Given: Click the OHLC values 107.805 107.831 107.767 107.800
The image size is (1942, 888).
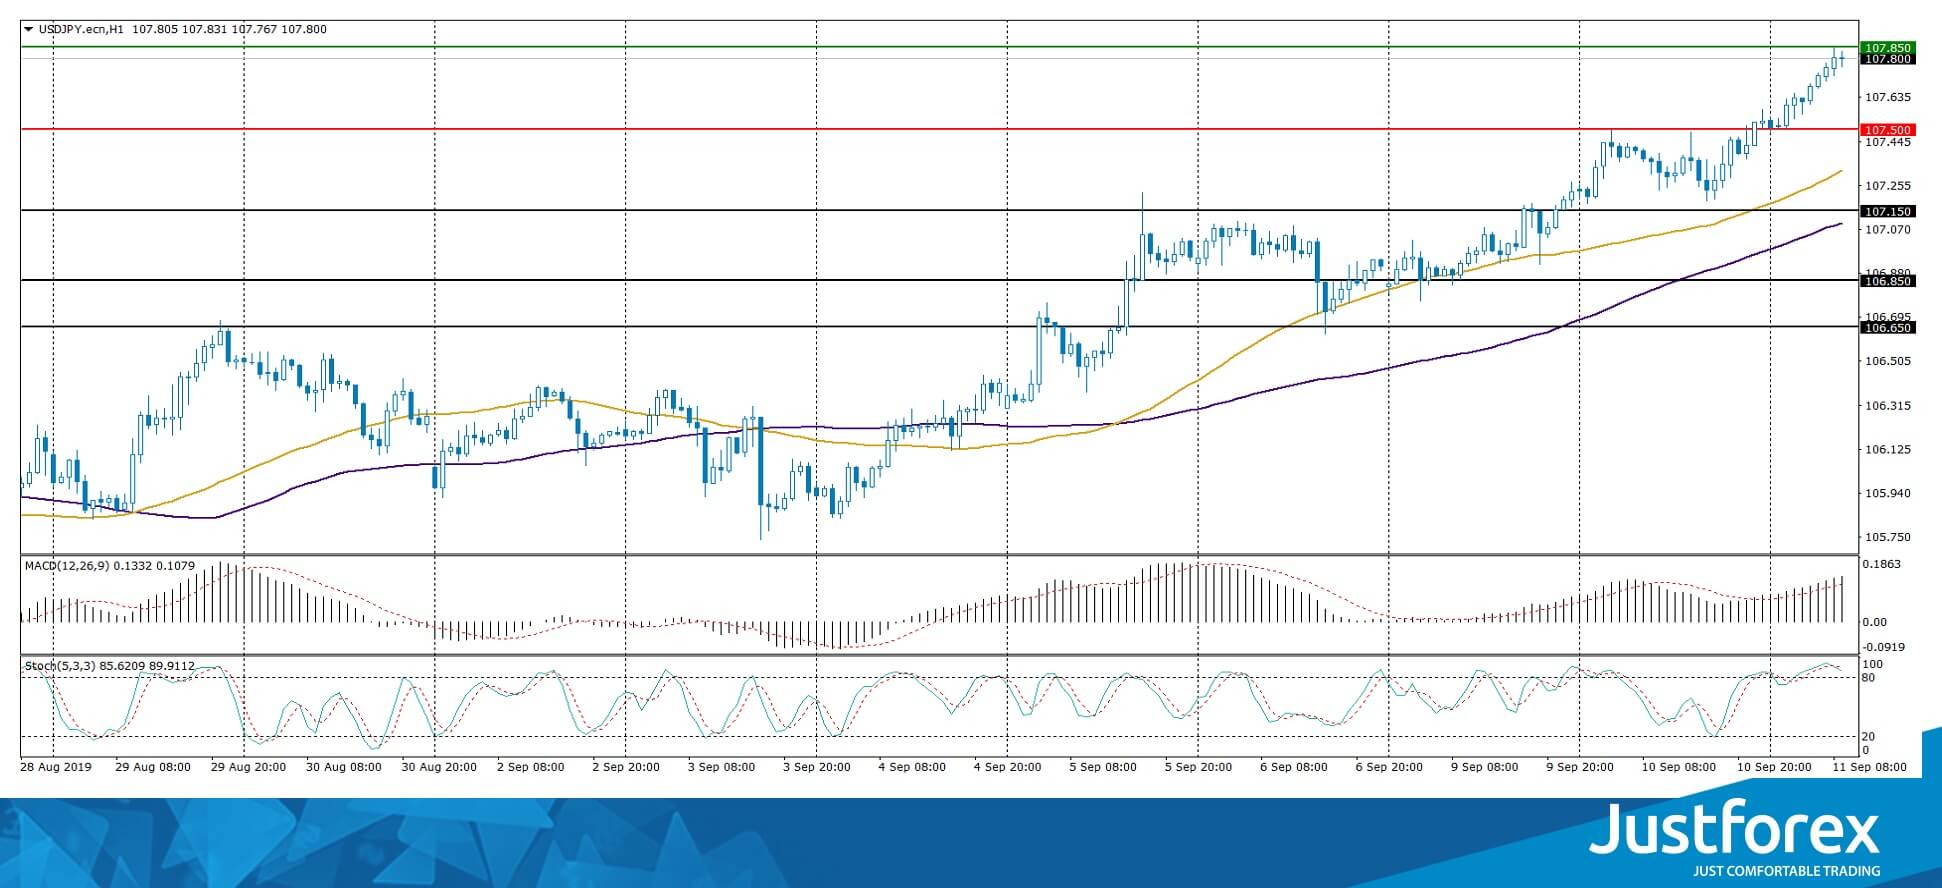Looking at the screenshot, I should 229,30.
